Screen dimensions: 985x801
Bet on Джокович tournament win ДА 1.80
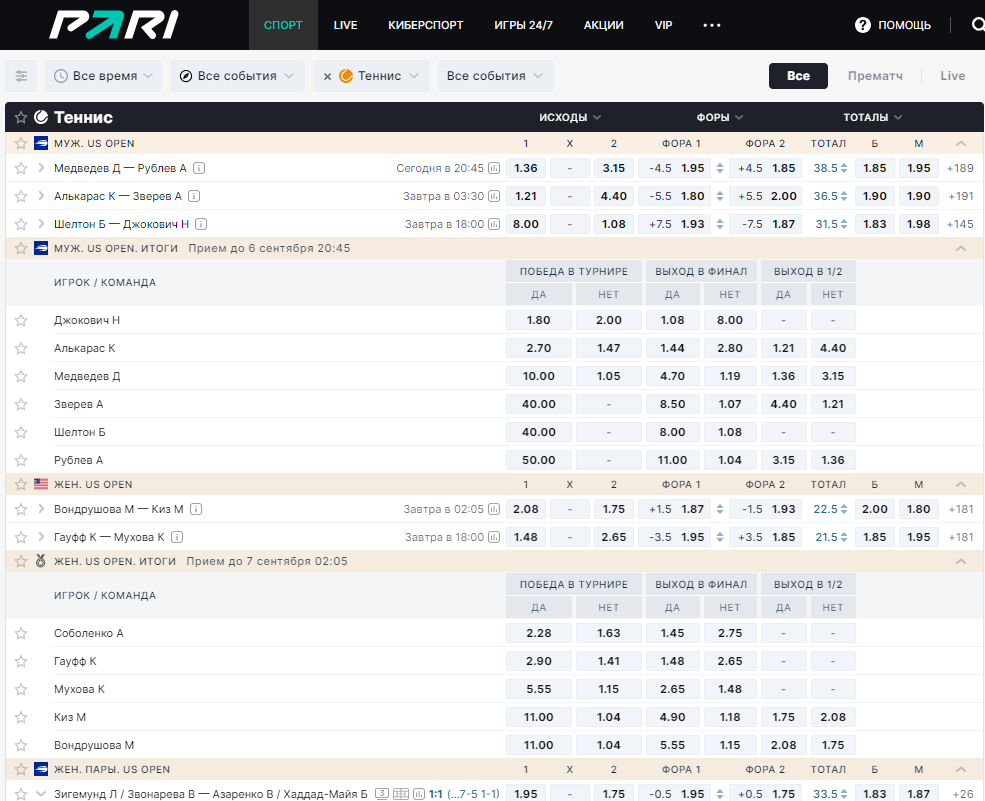[539, 320]
